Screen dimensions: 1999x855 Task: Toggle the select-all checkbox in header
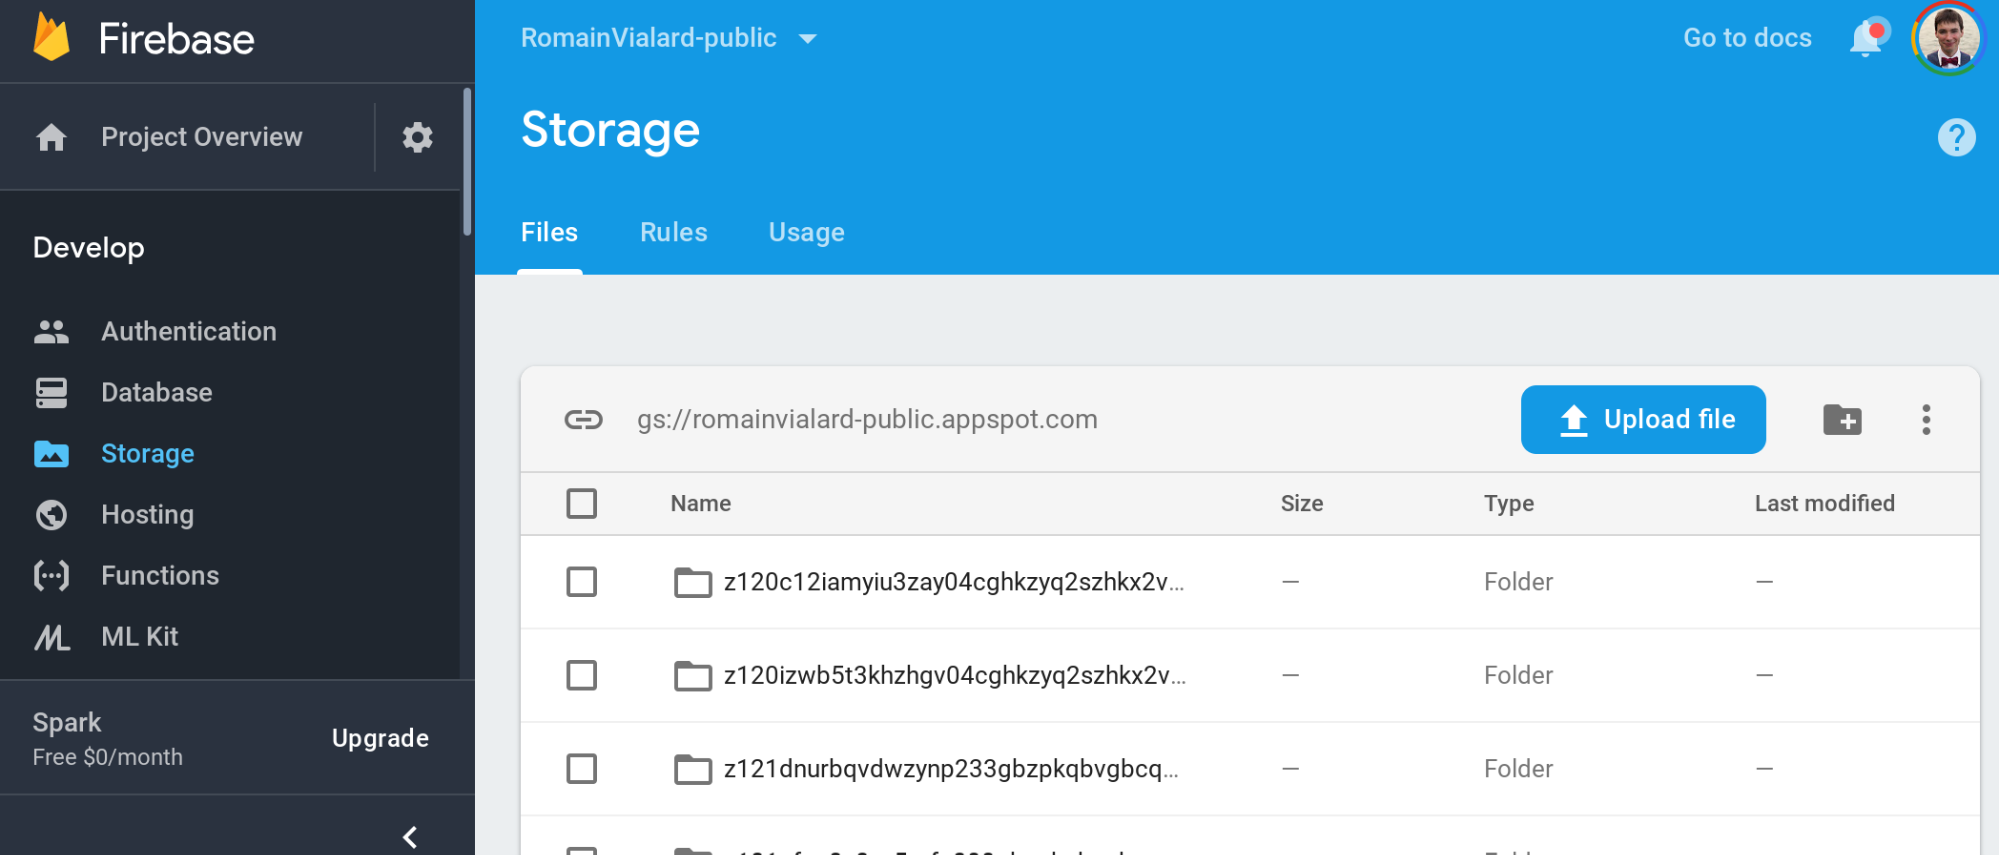coord(581,503)
